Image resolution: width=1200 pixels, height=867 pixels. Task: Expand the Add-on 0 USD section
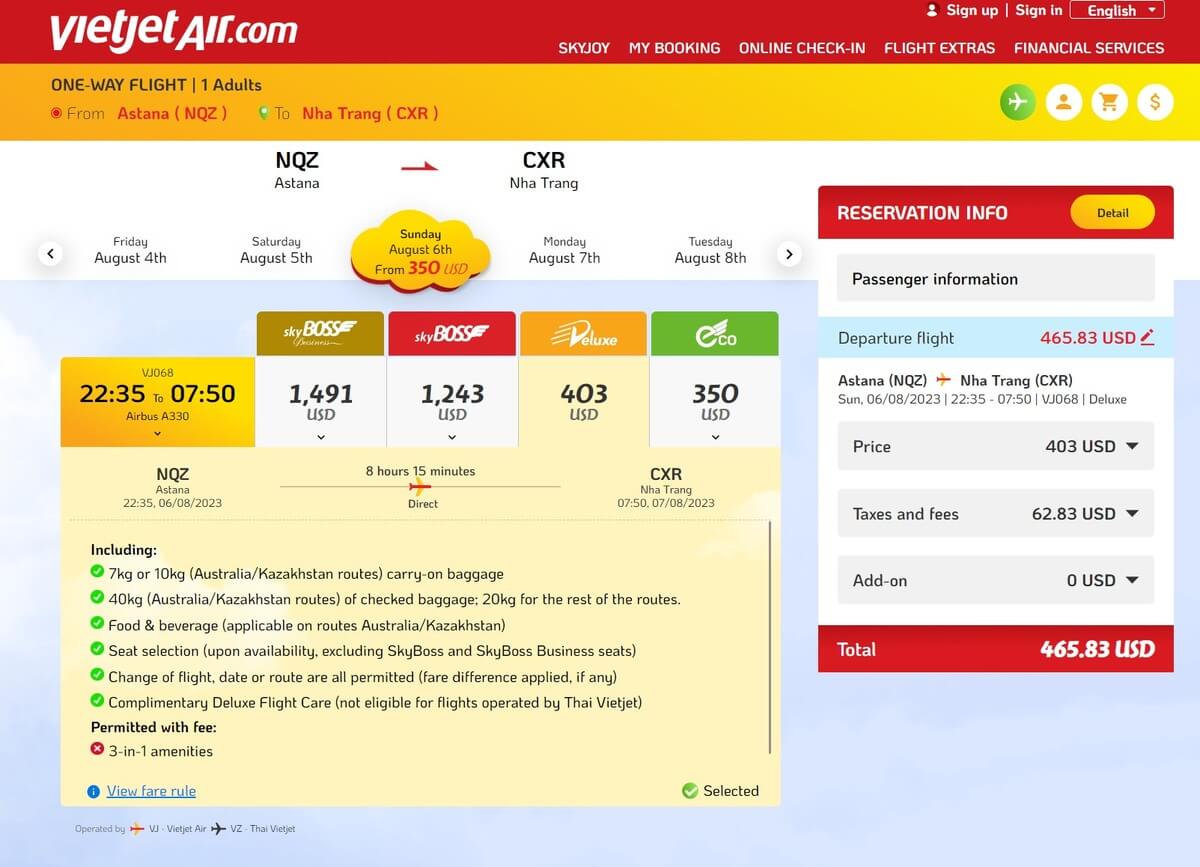coord(996,580)
